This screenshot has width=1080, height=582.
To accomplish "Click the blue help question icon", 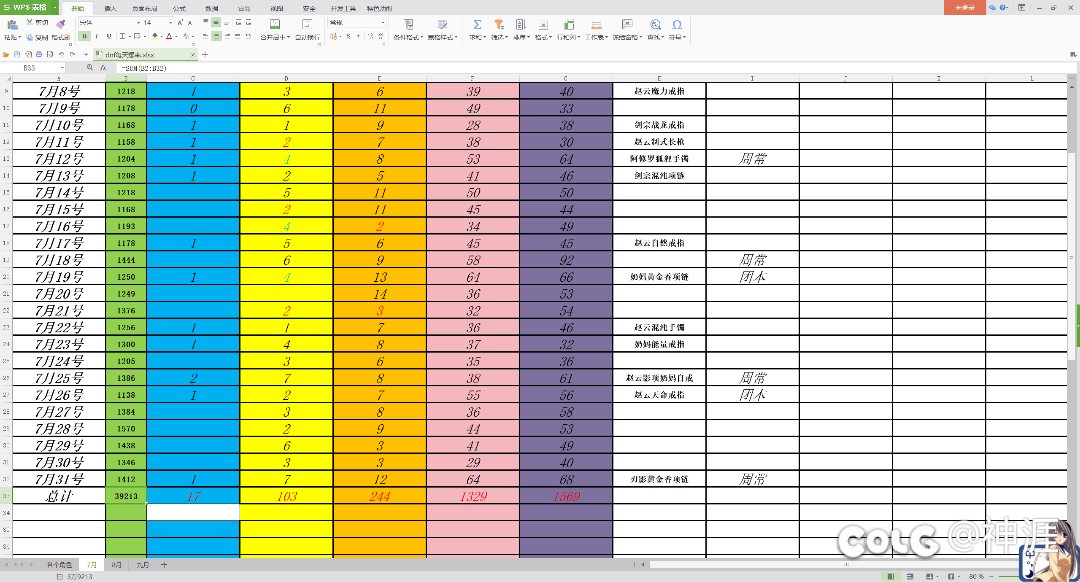I will (x=1003, y=7).
